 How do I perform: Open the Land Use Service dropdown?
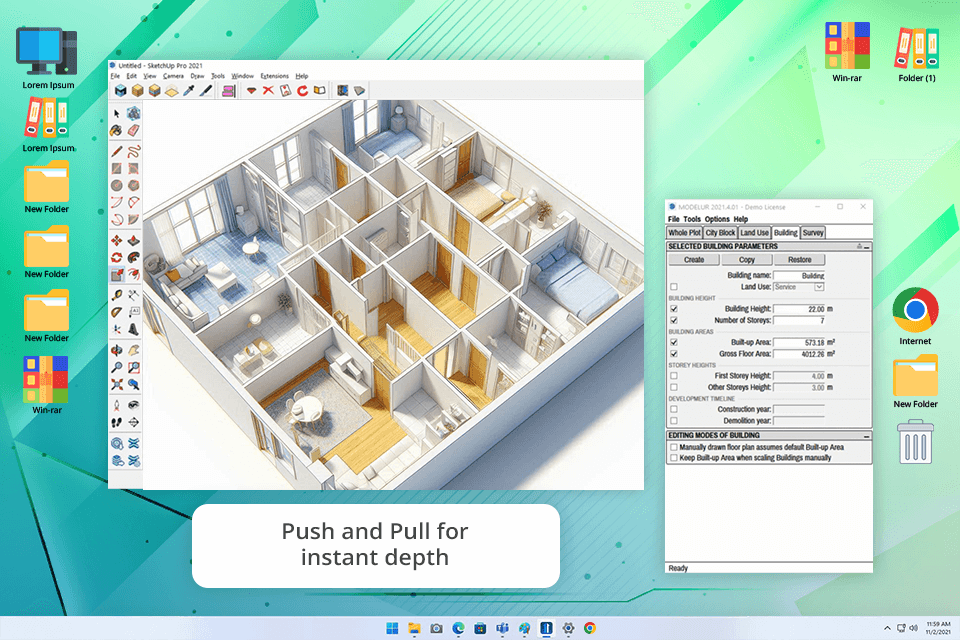[x=819, y=287]
